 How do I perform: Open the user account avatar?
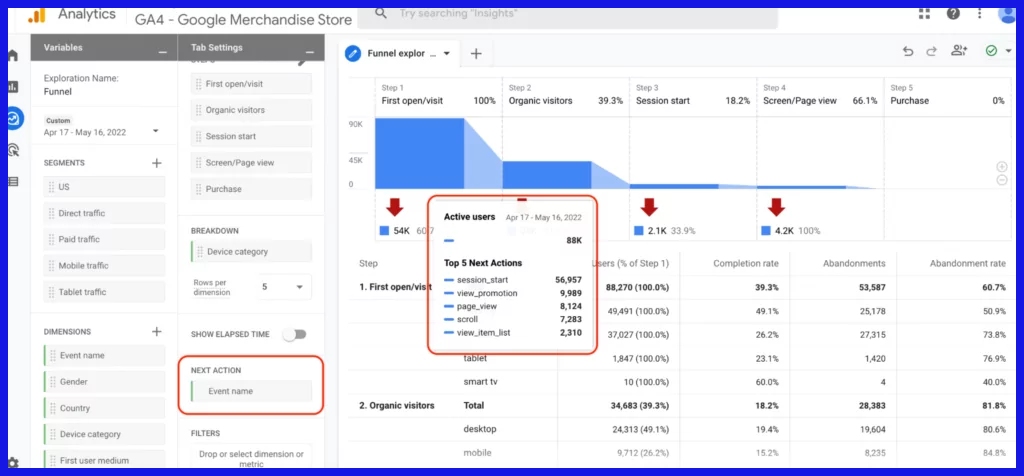[x=1007, y=14]
